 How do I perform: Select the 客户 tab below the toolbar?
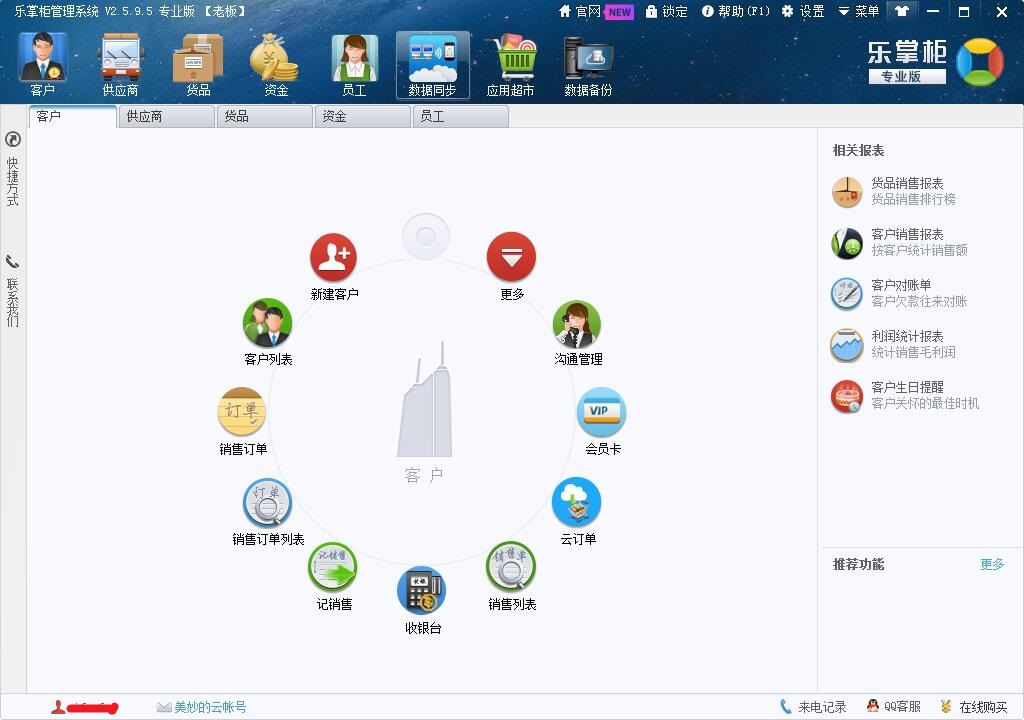(x=72, y=116)
